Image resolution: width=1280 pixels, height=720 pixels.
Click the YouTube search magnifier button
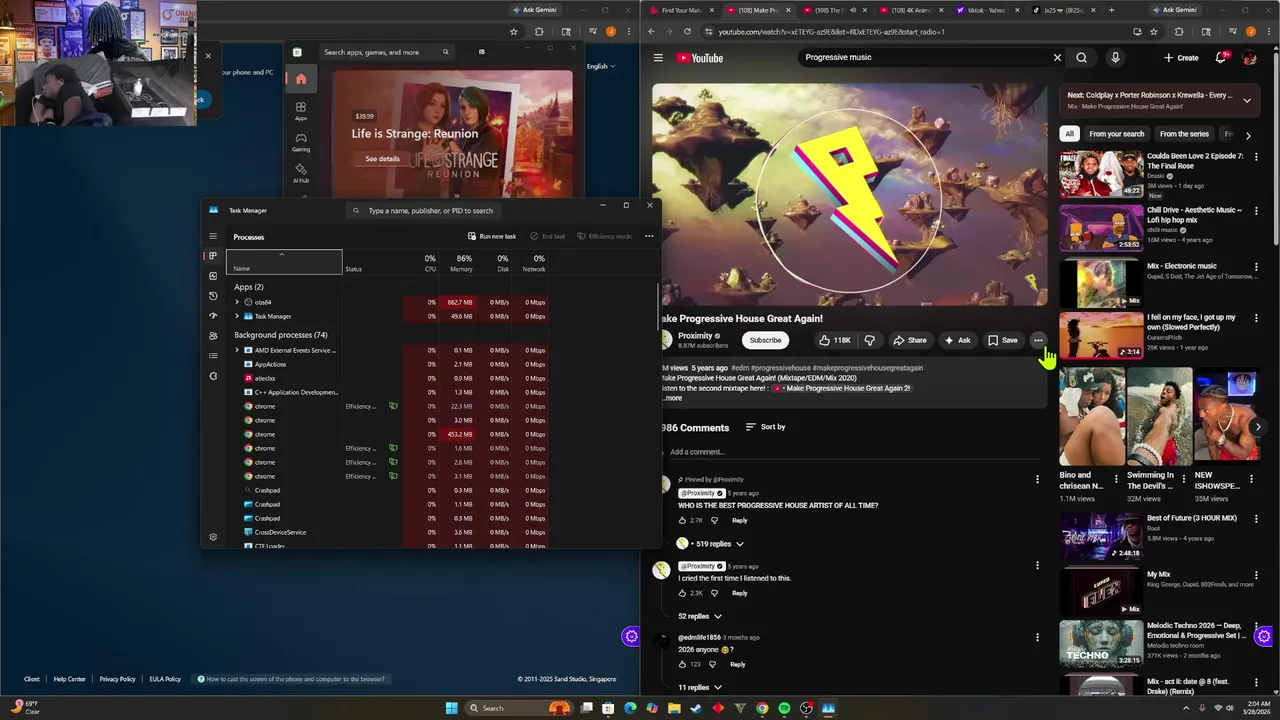click(x=1081, y=58)
